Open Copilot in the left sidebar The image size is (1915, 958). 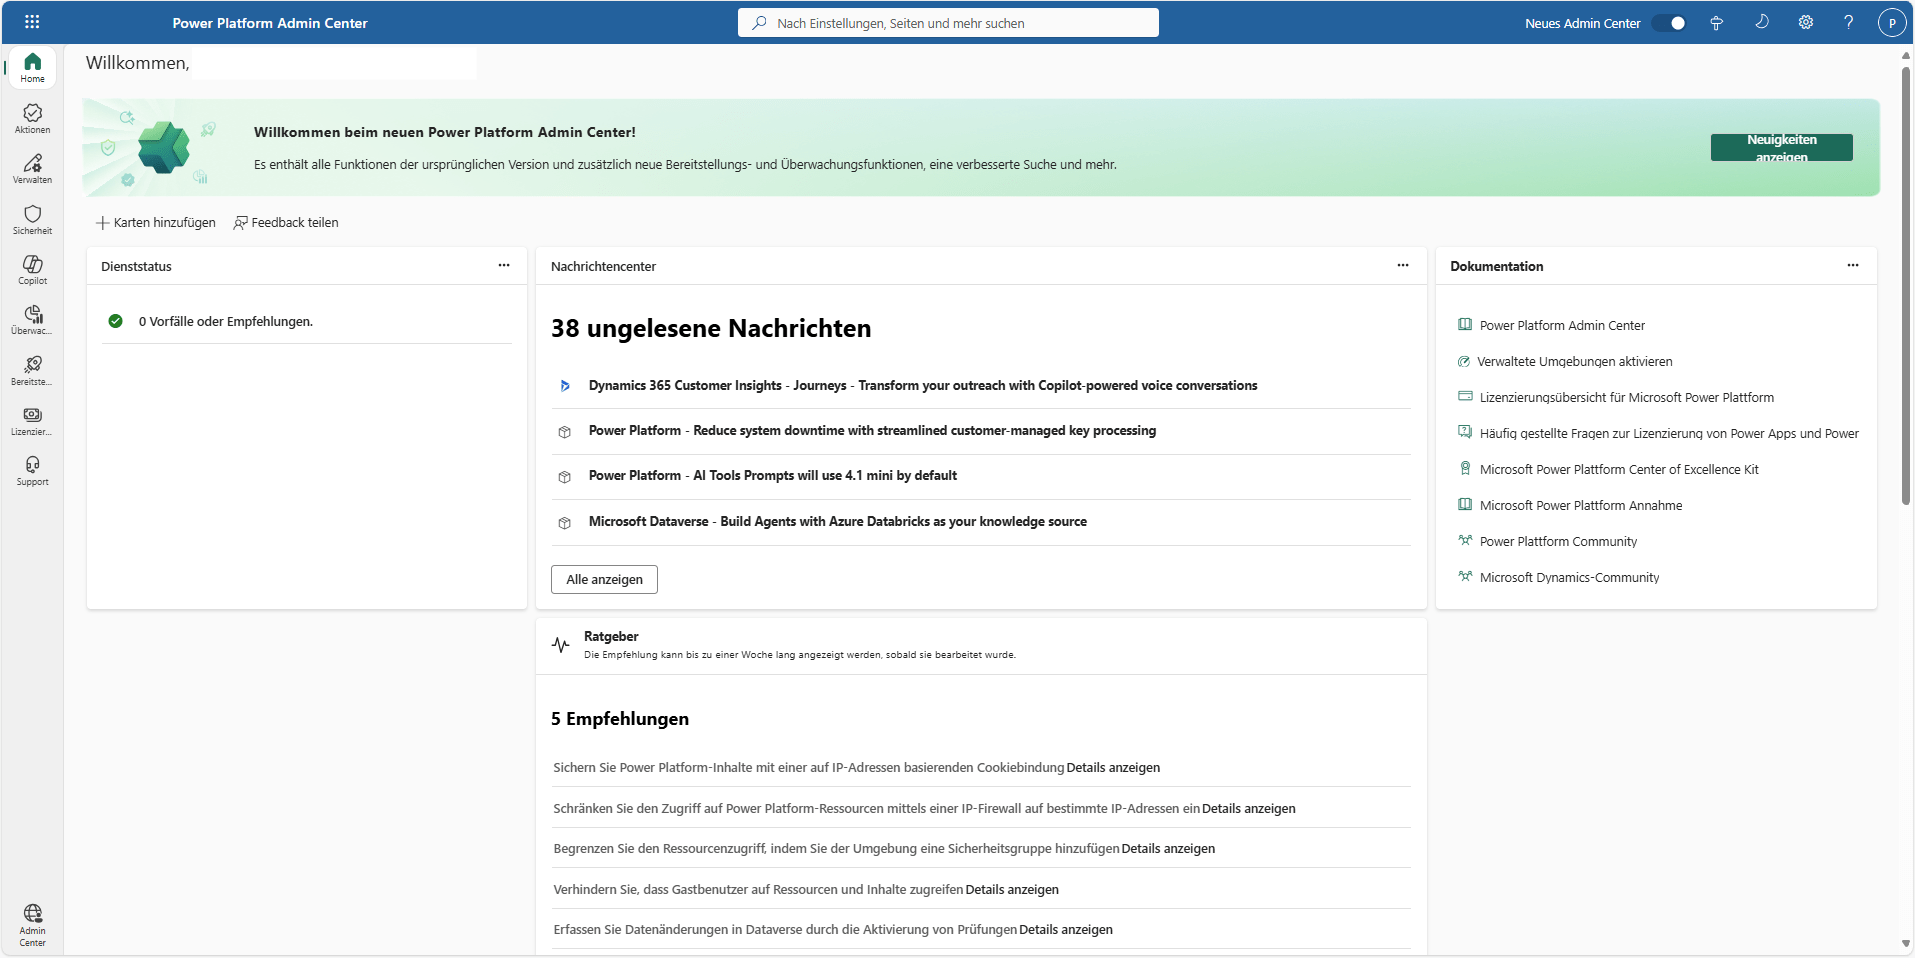point(32,269)
